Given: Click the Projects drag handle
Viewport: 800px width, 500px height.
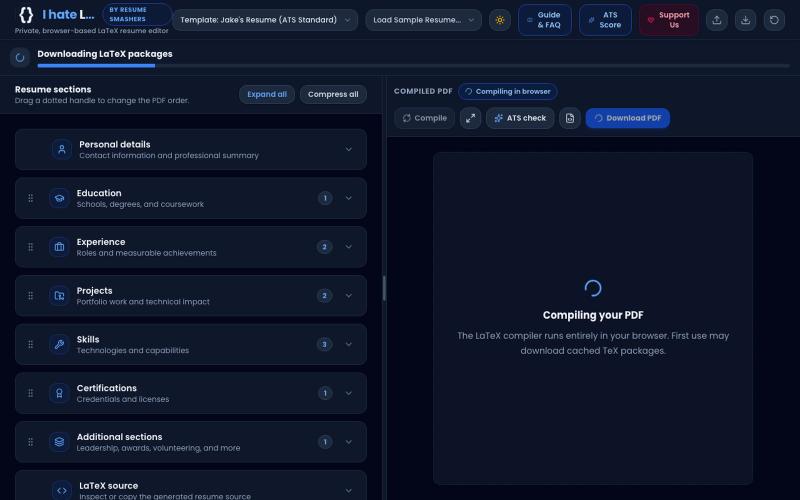Looking at the screenshot, I should click(x=31, y=295).
